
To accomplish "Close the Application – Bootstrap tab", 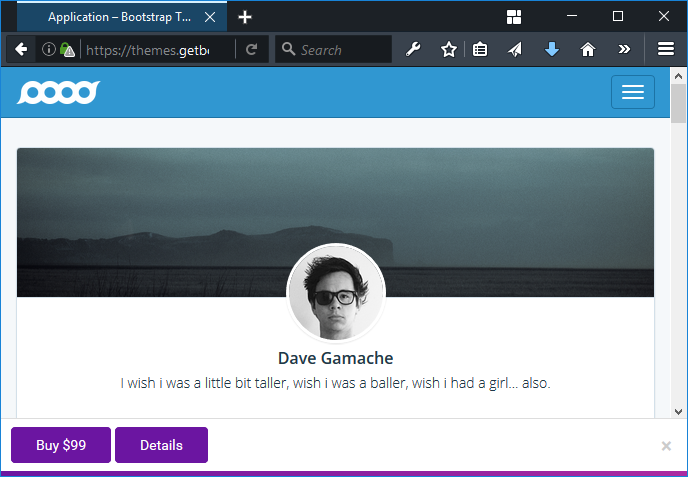I will [210, 17].
